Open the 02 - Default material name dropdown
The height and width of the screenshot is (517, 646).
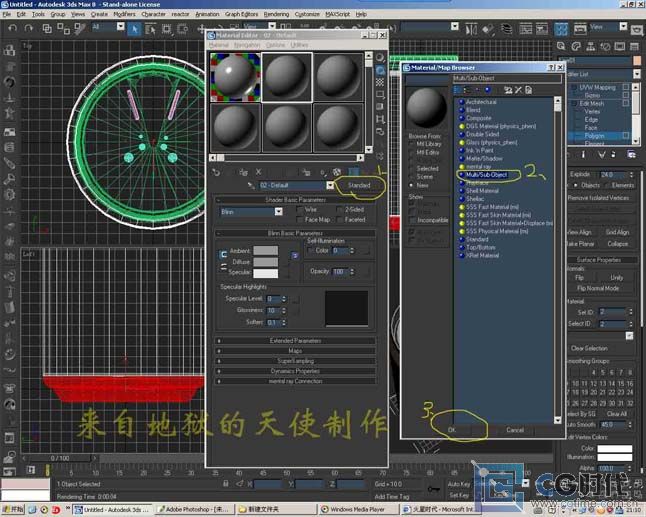(x=330, y=185)
